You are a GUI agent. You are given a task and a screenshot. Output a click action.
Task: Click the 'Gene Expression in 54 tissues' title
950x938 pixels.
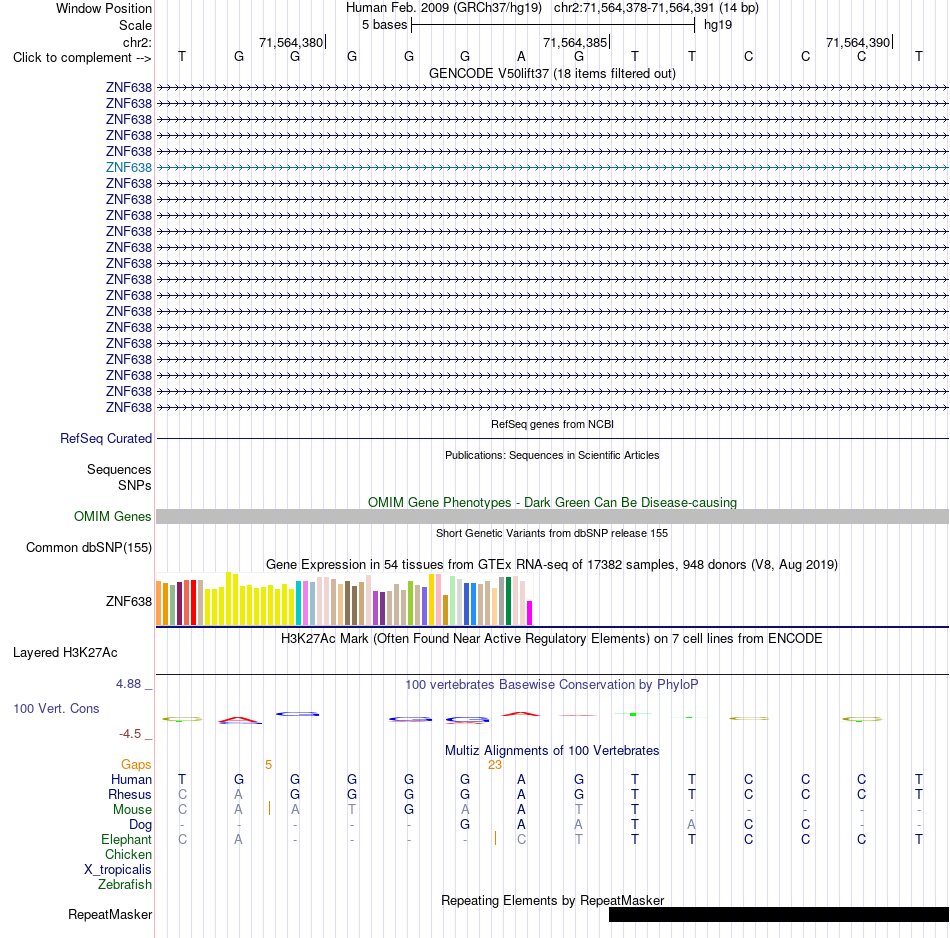tap(552, 564)
